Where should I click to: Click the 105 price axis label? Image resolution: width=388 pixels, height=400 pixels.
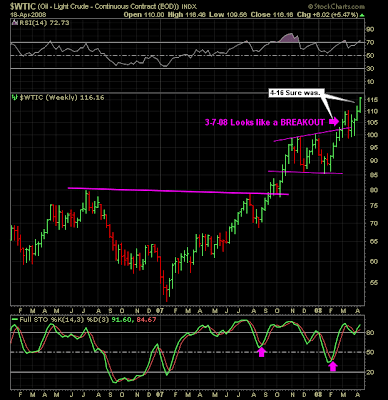point(372,123)
